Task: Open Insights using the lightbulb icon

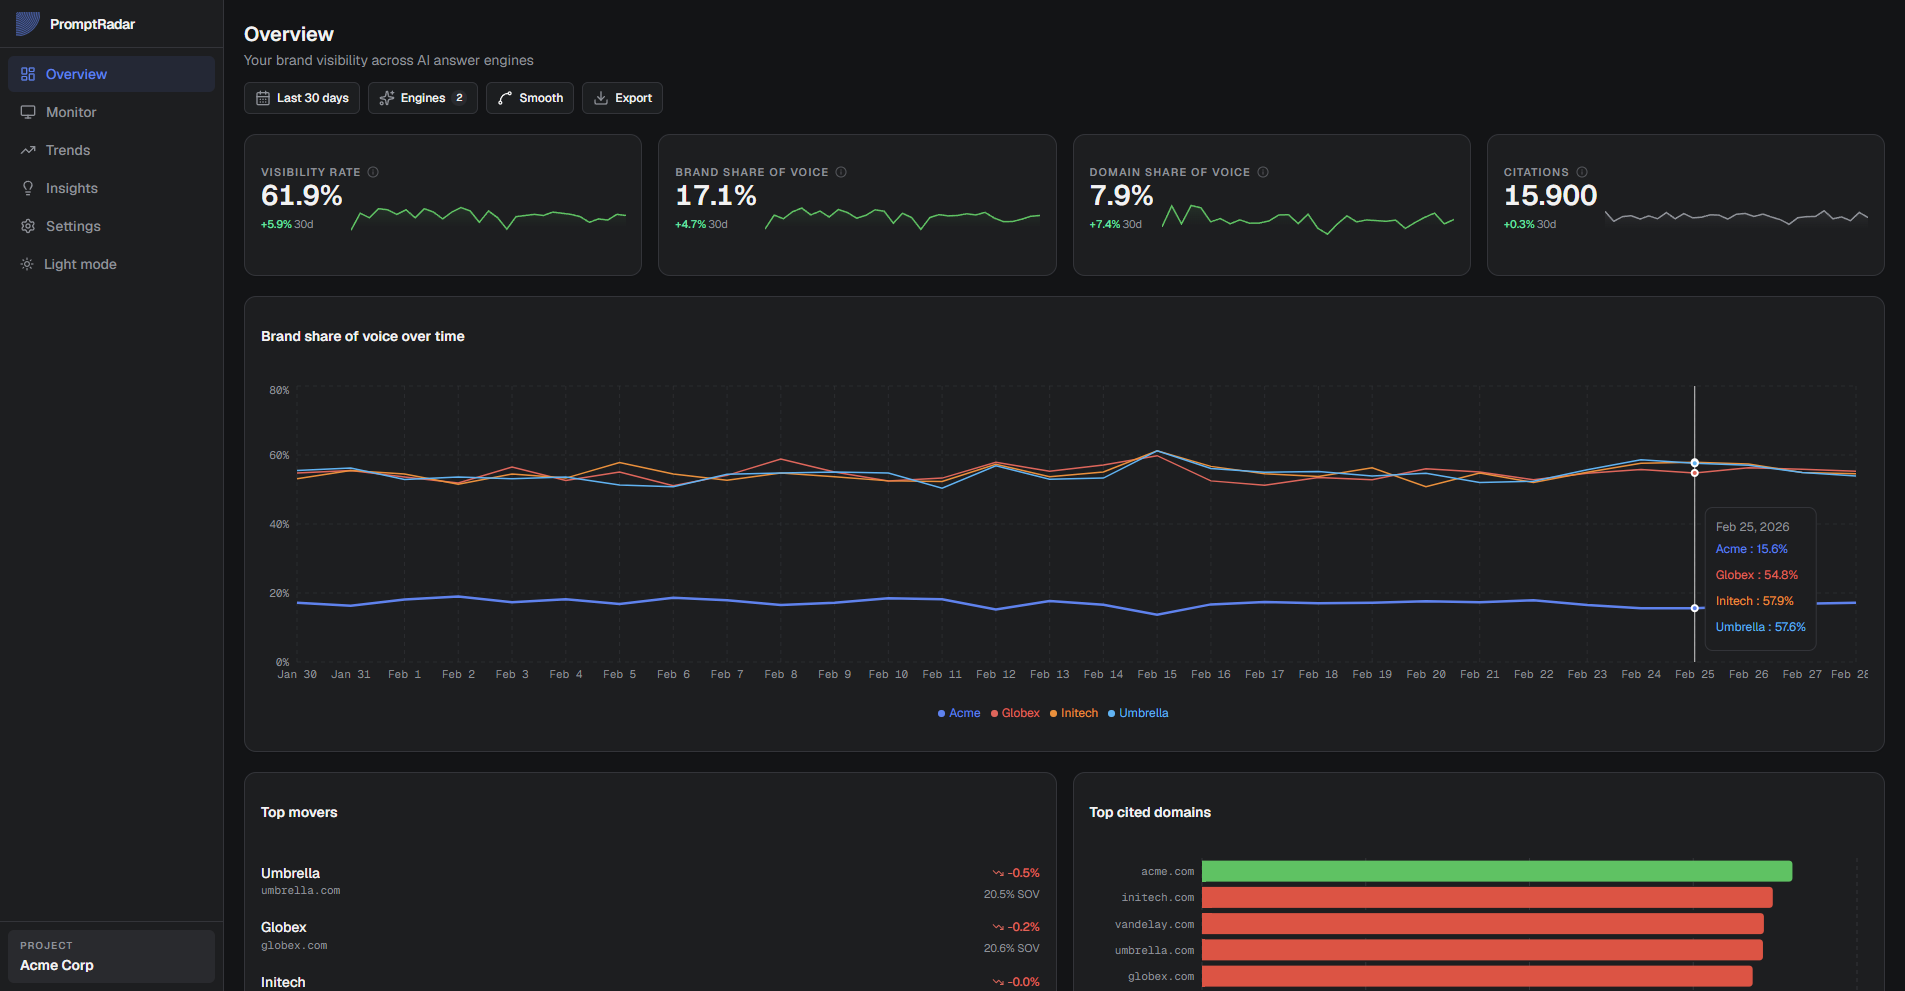Action: click(x=28, y=187)
